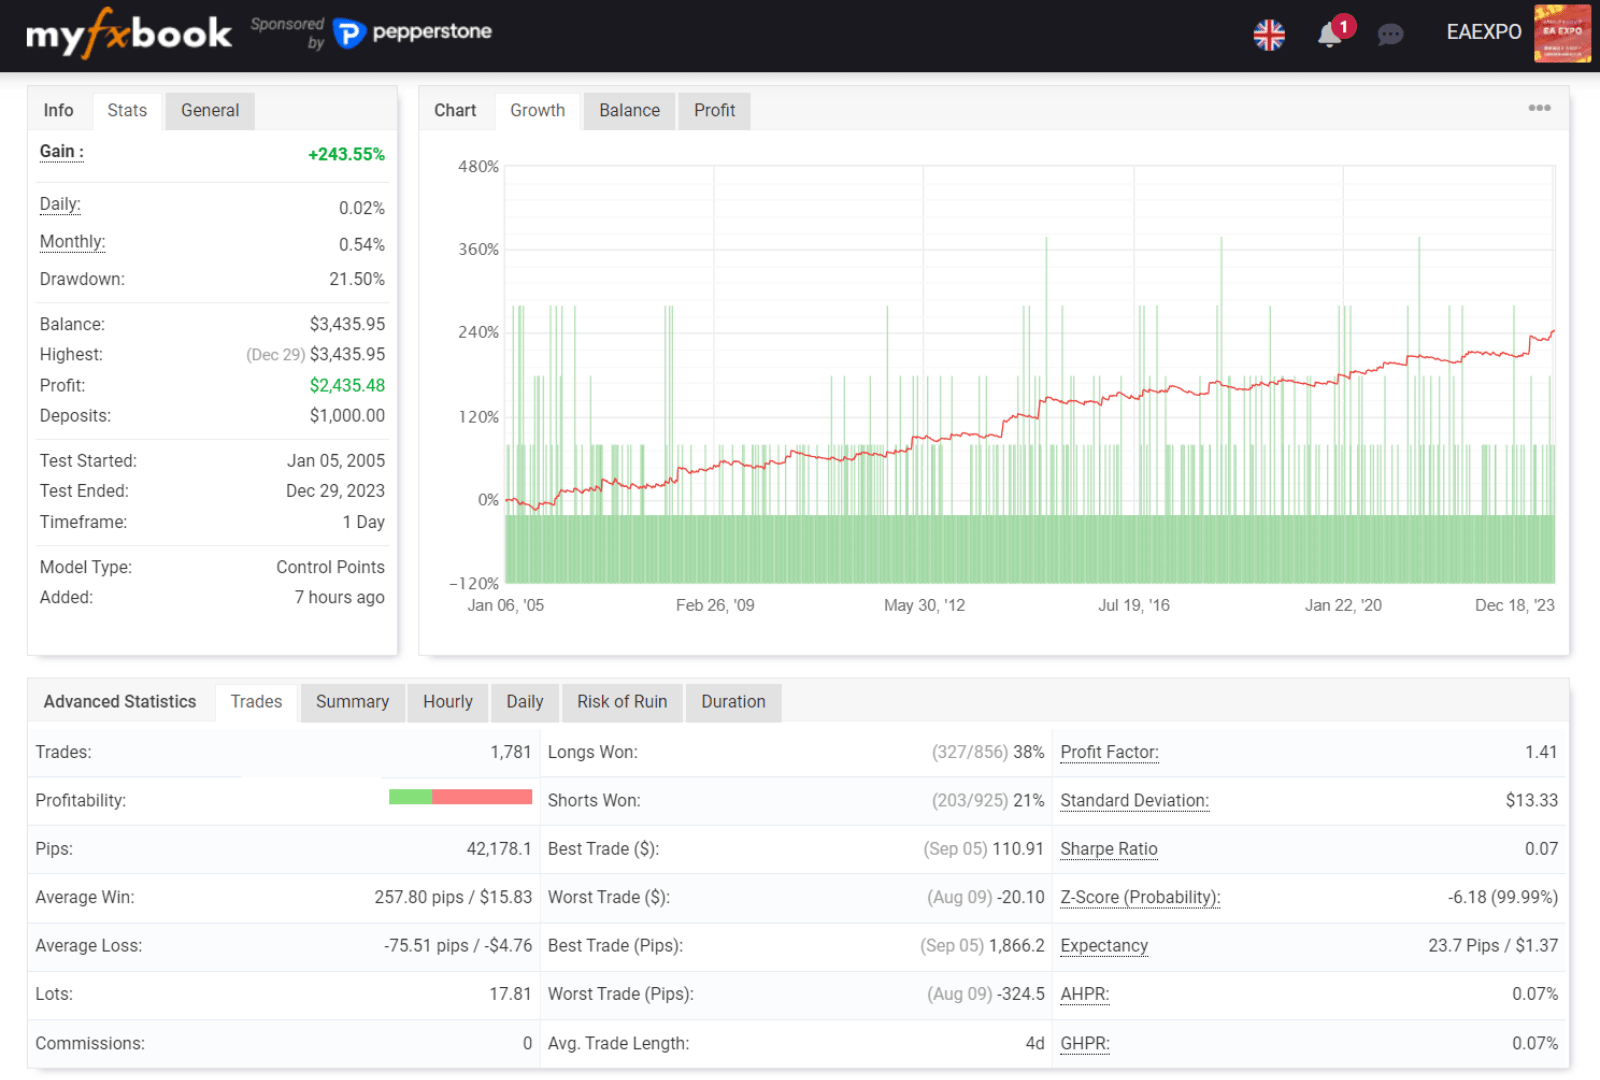The height and width of the screenshot is (1080, 1600).
Task: Click the Profit Factor label
Action: [1109, 752]
